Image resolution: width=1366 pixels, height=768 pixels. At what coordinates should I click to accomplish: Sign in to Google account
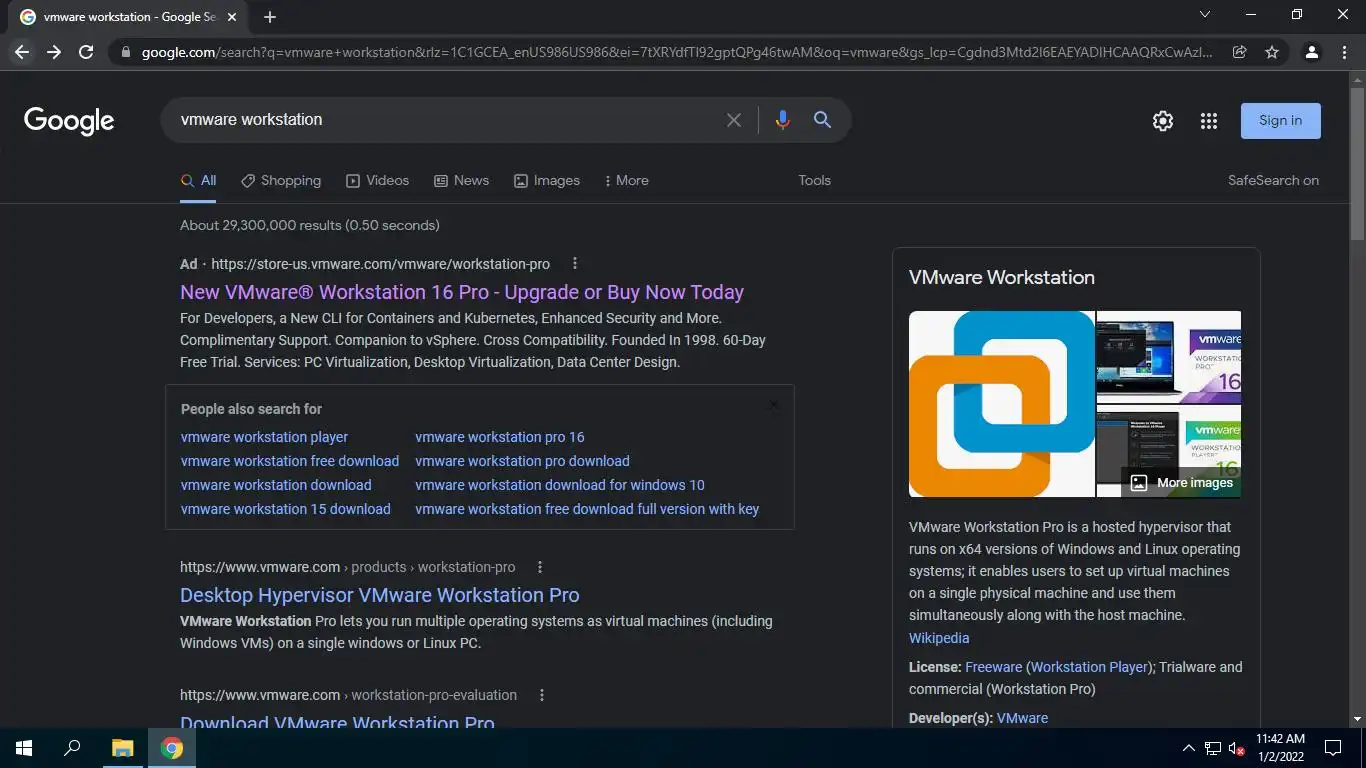[x=1280, y=120]
